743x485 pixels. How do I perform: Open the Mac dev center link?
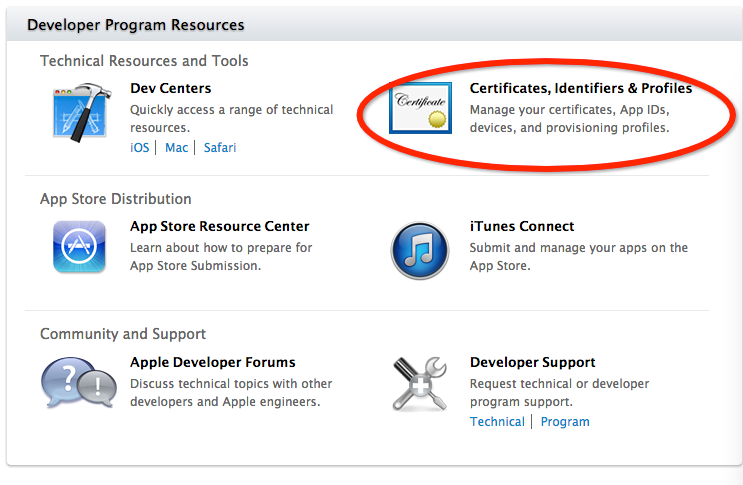[x=176, y=147]
